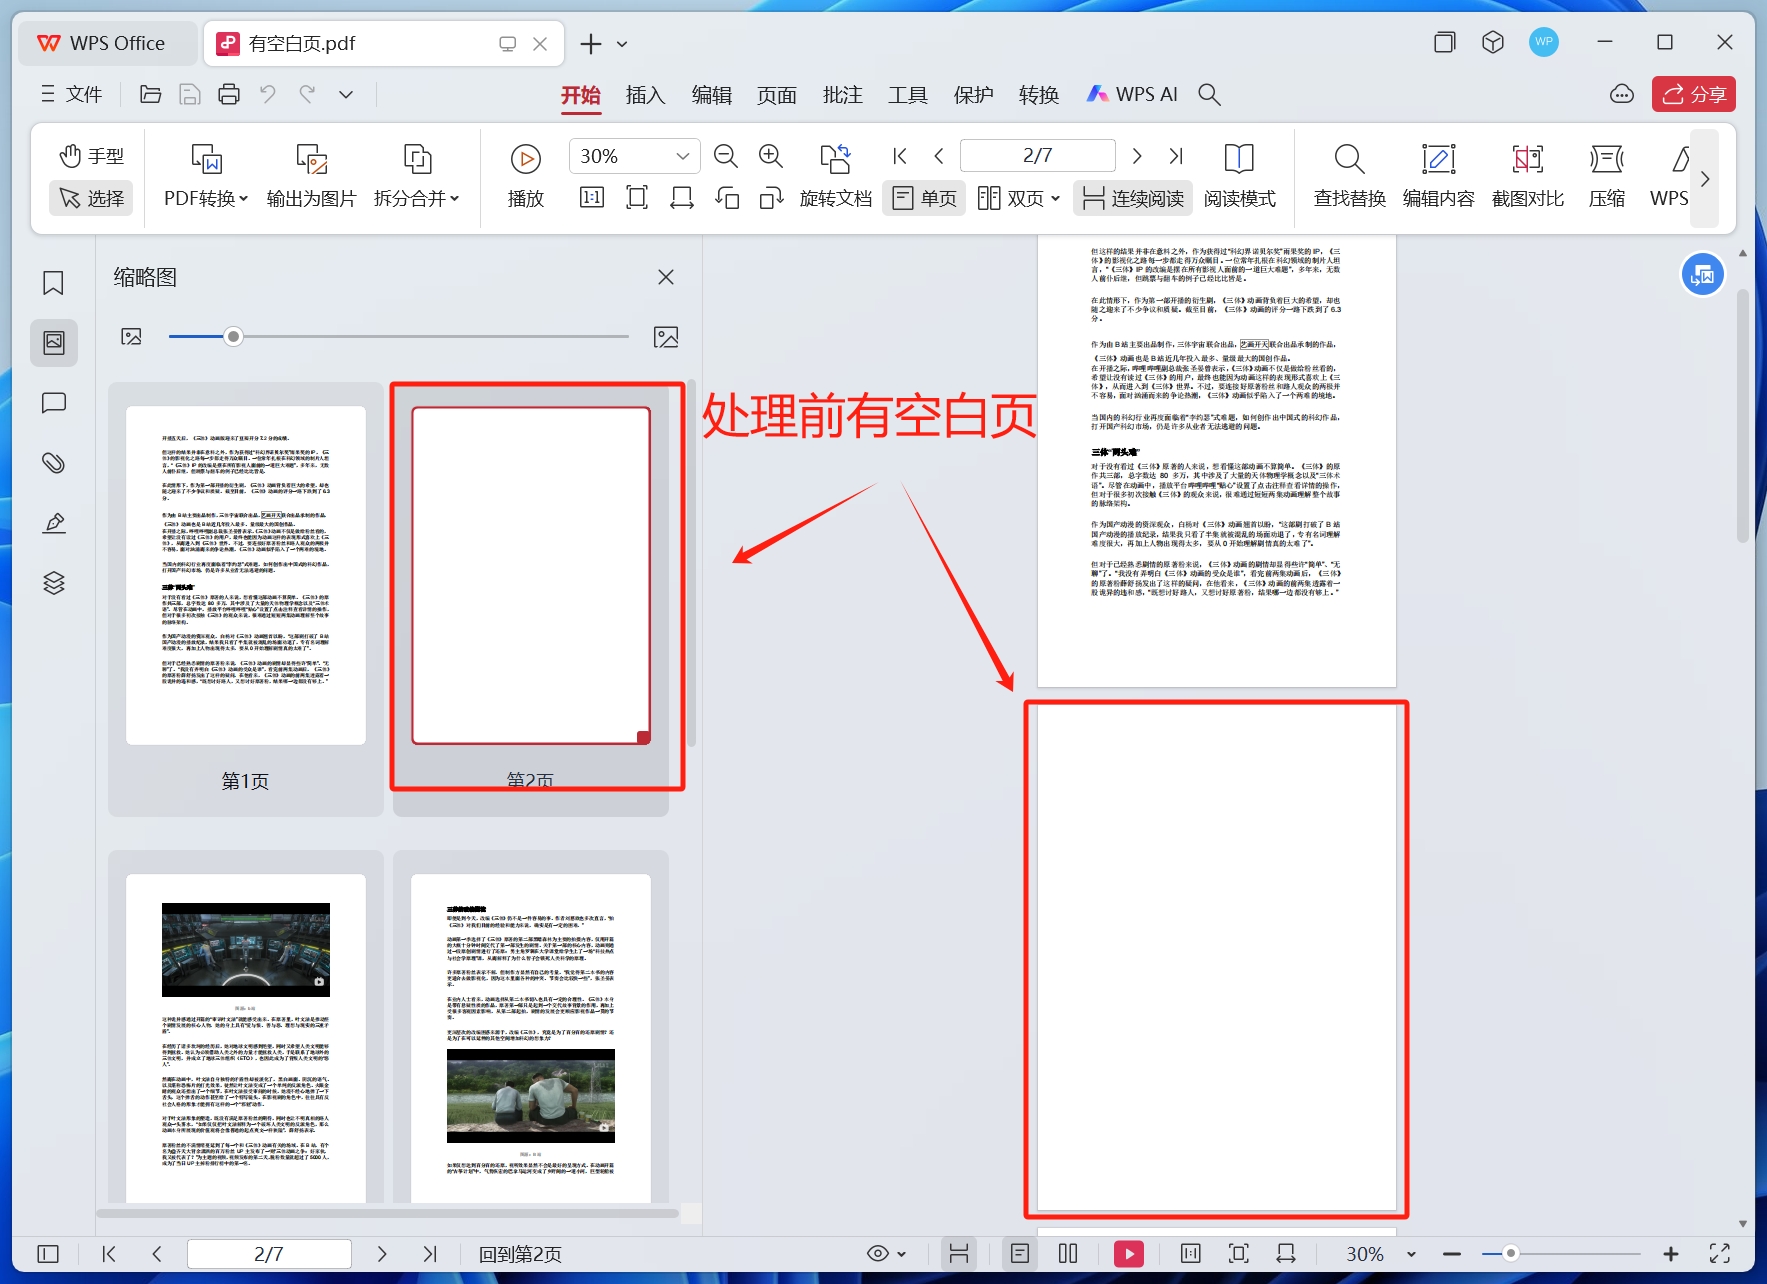Image resolution: width=1767 pixels, height=1284 pixels.
Task: Open the bookmarks sidebar panel
Action: click(x=53, y=283)
